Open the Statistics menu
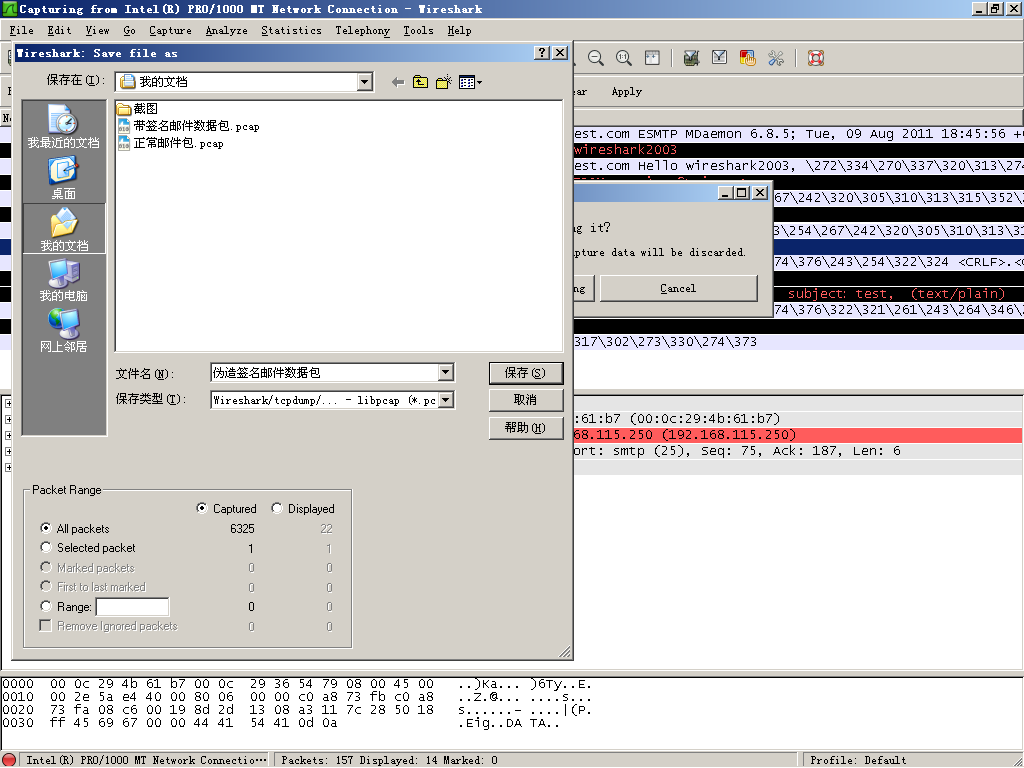 click(291, 31)
